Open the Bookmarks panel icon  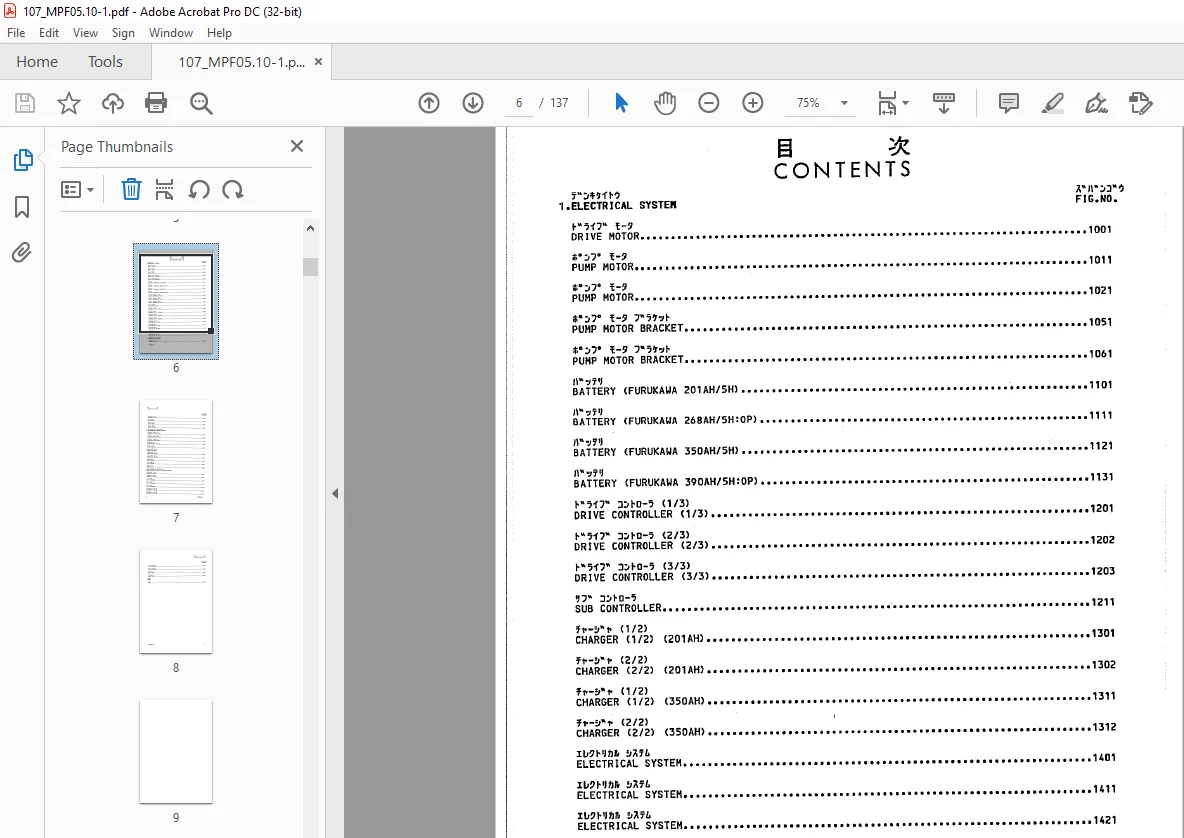(x=22, y=207)
